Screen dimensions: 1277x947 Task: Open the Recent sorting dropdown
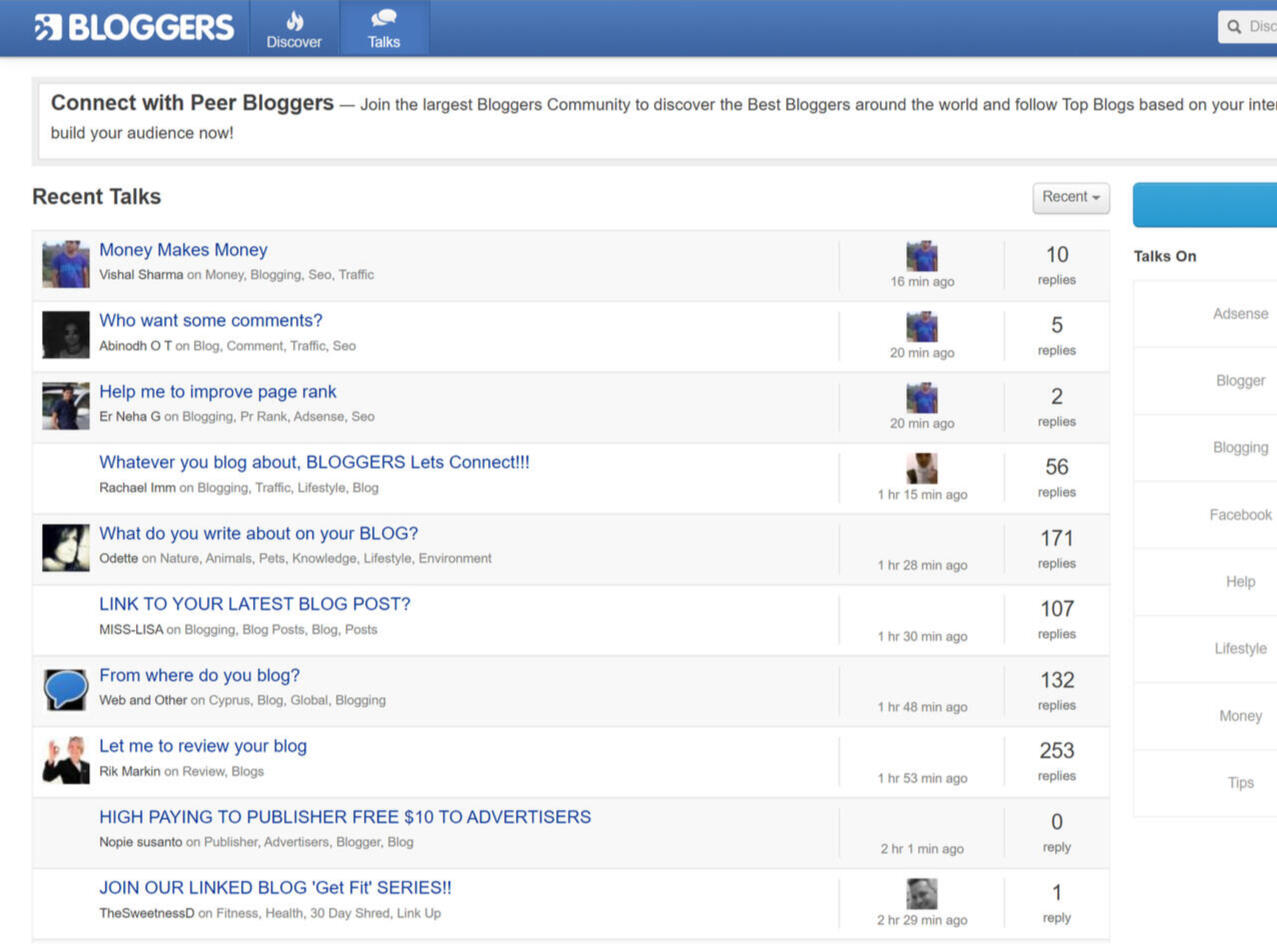(x=1070, y=197)
